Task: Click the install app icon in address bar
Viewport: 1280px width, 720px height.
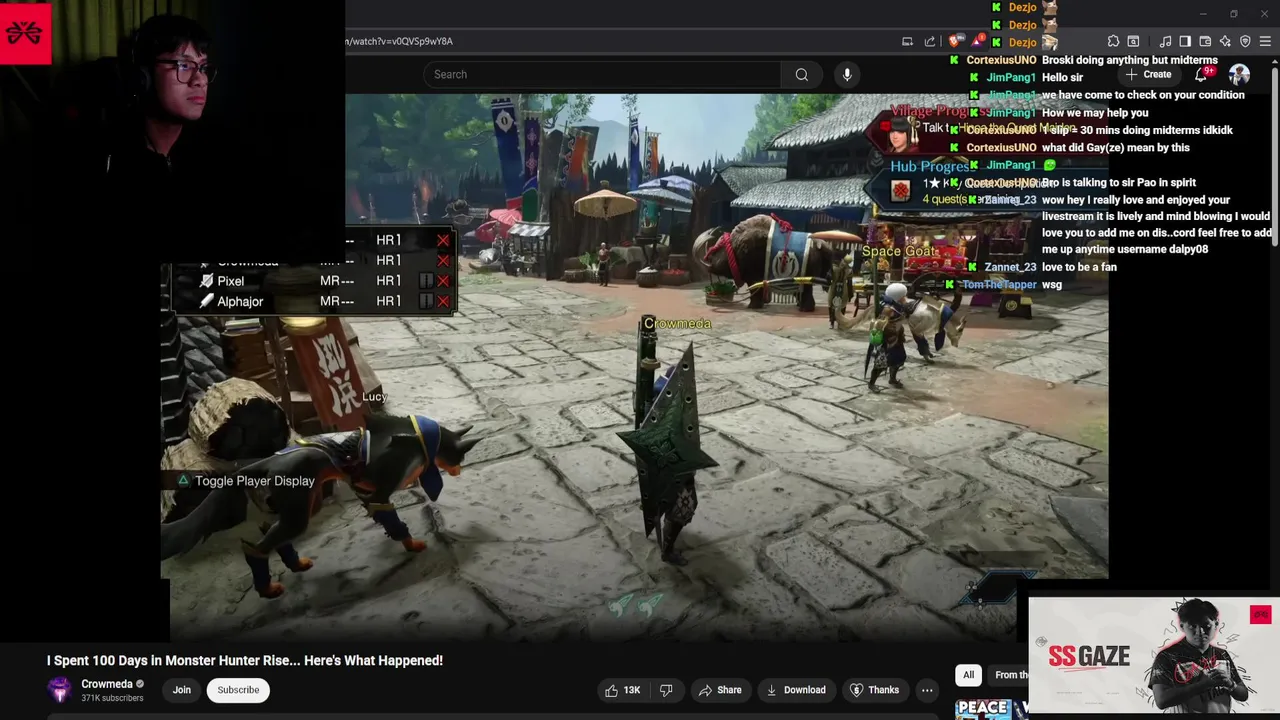Action: [907, 41]
